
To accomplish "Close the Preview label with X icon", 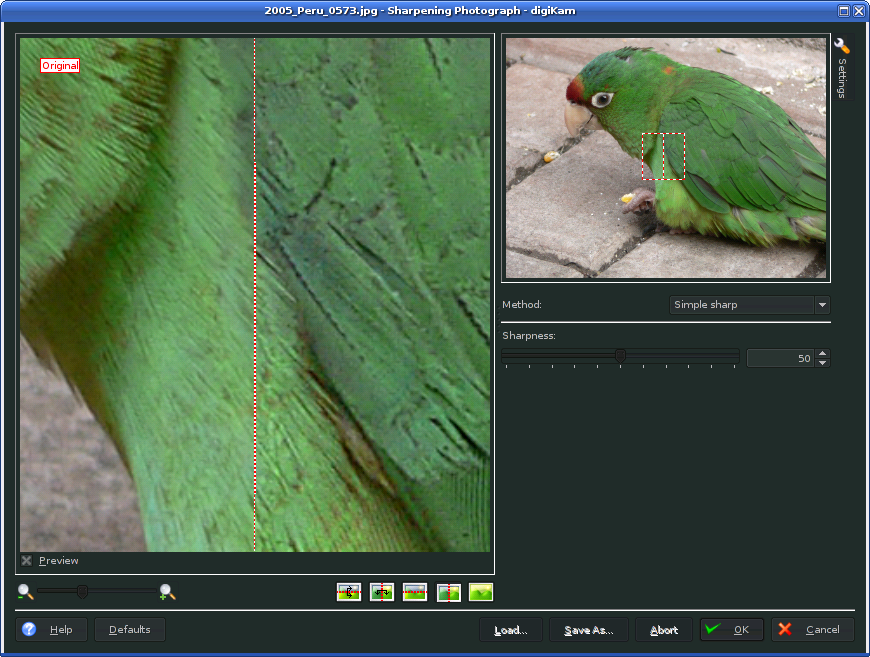I will click(27, 561).
